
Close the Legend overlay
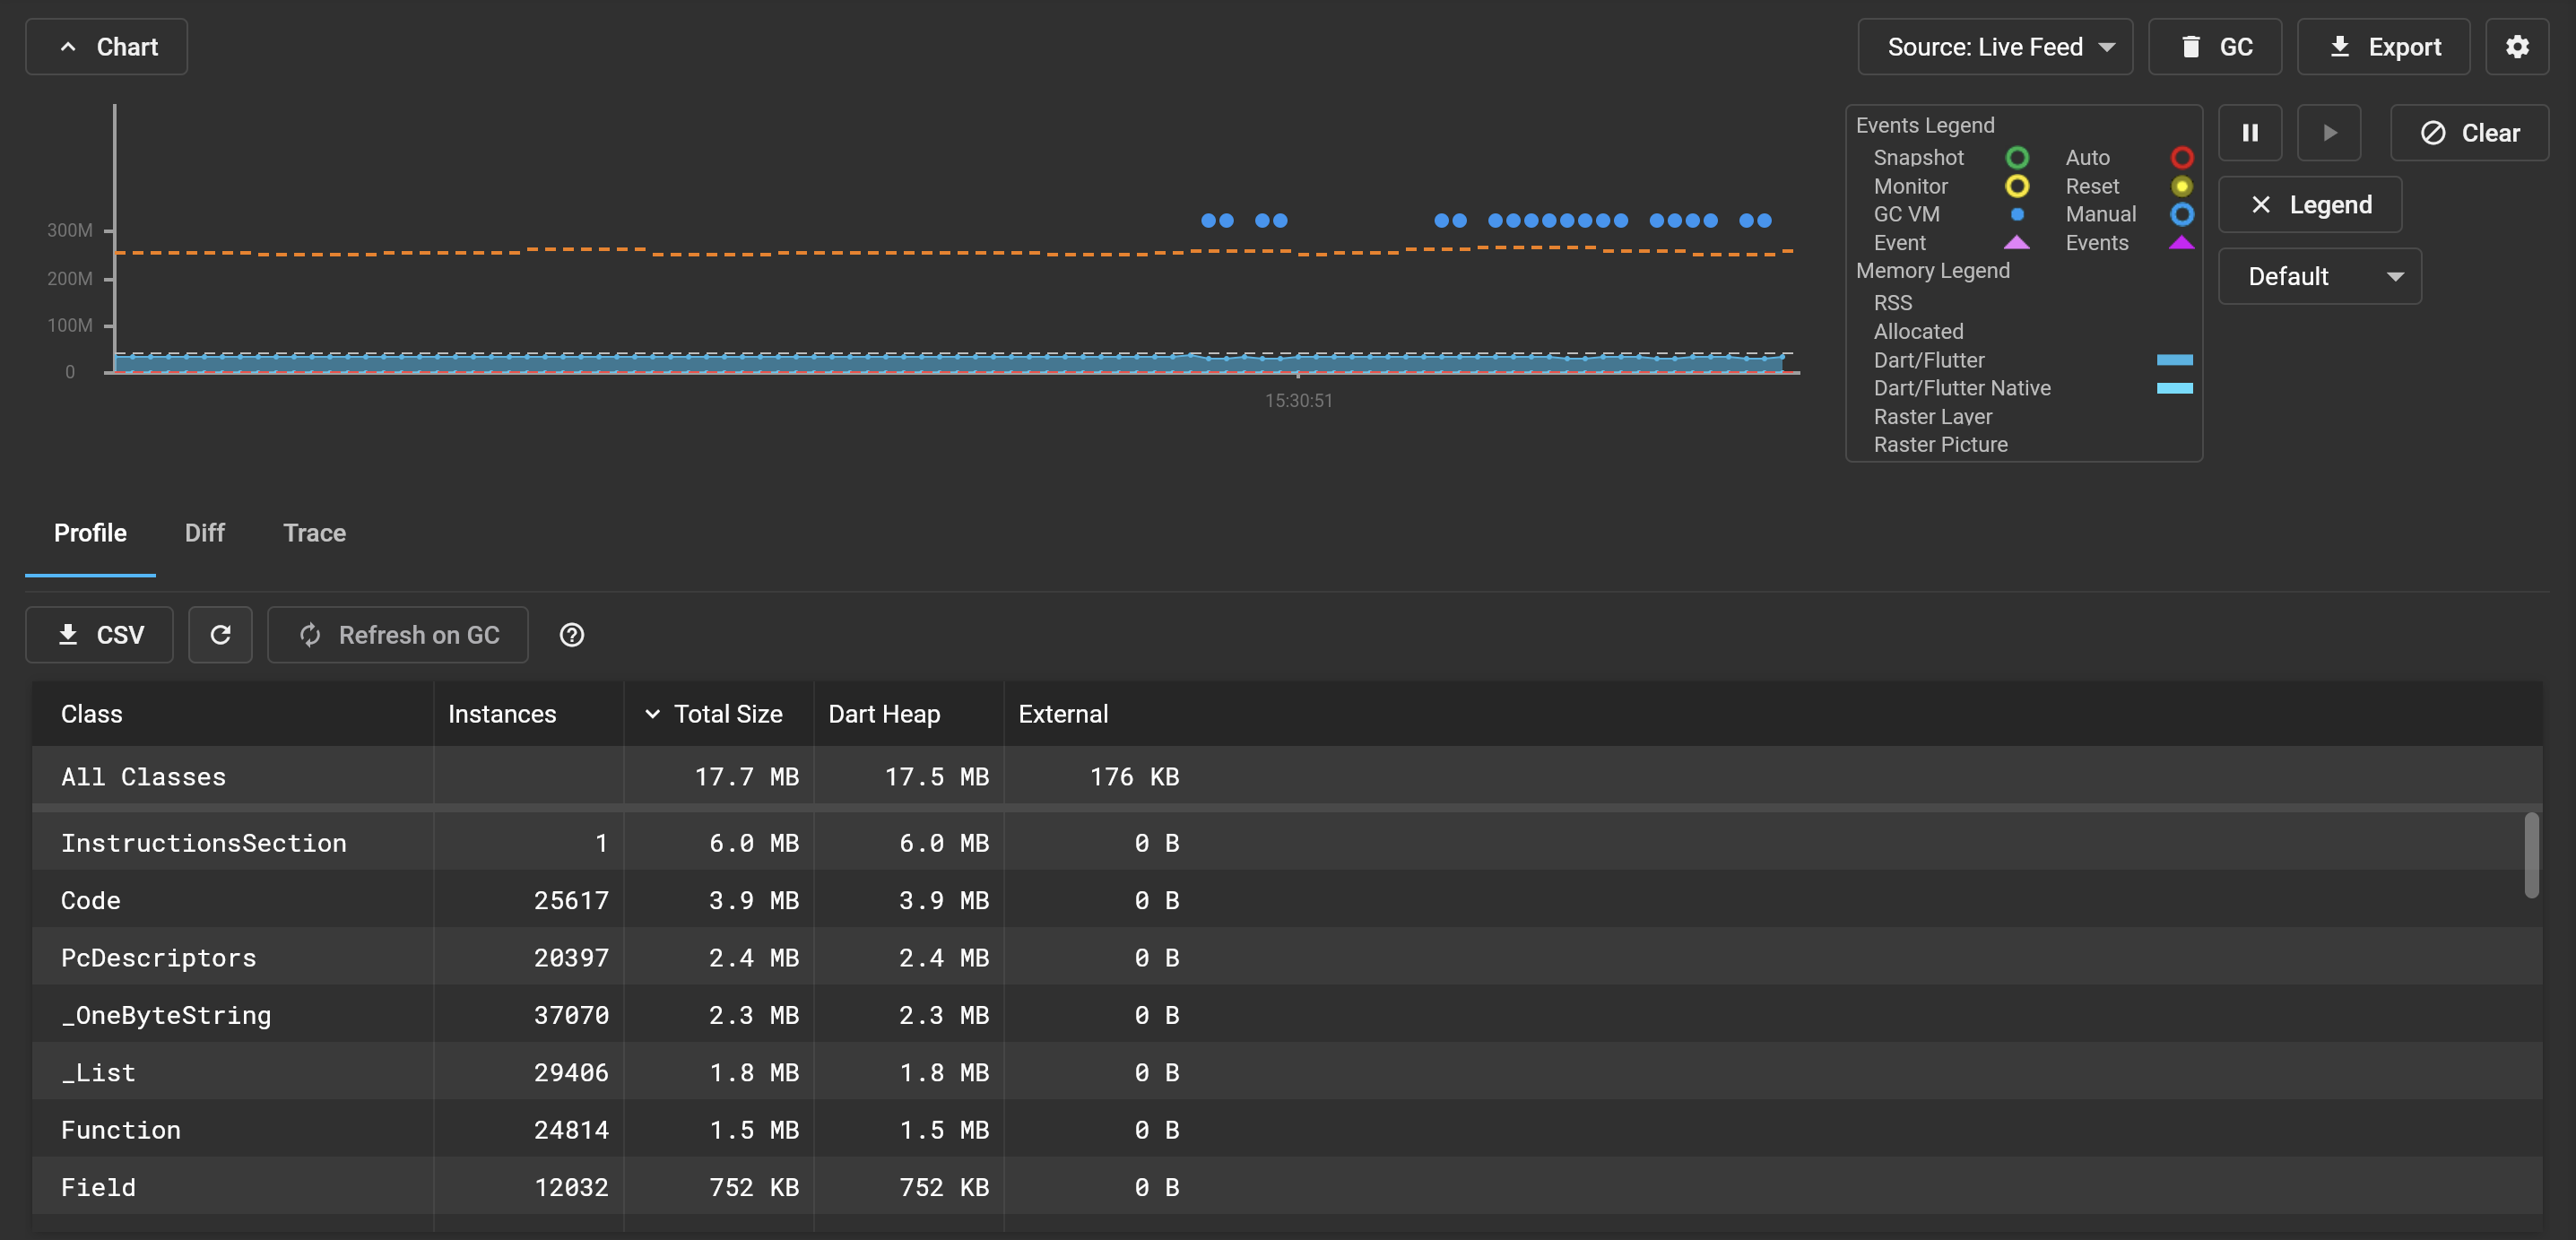[2309, 205]
